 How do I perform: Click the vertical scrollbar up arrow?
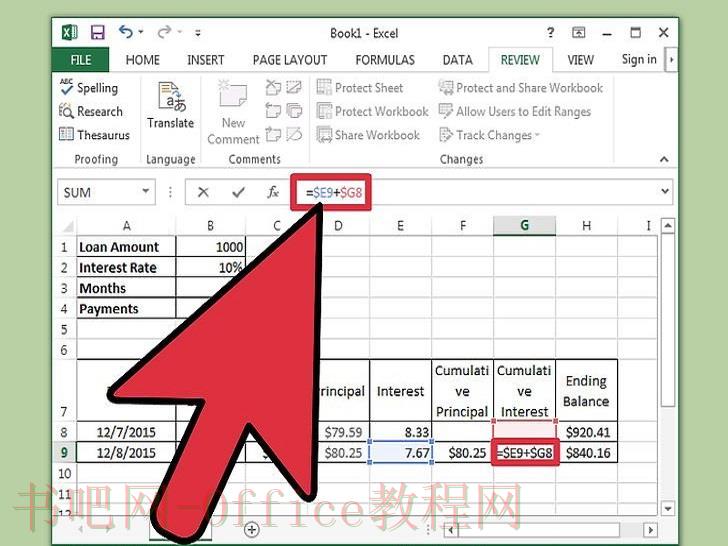[668, 226]
